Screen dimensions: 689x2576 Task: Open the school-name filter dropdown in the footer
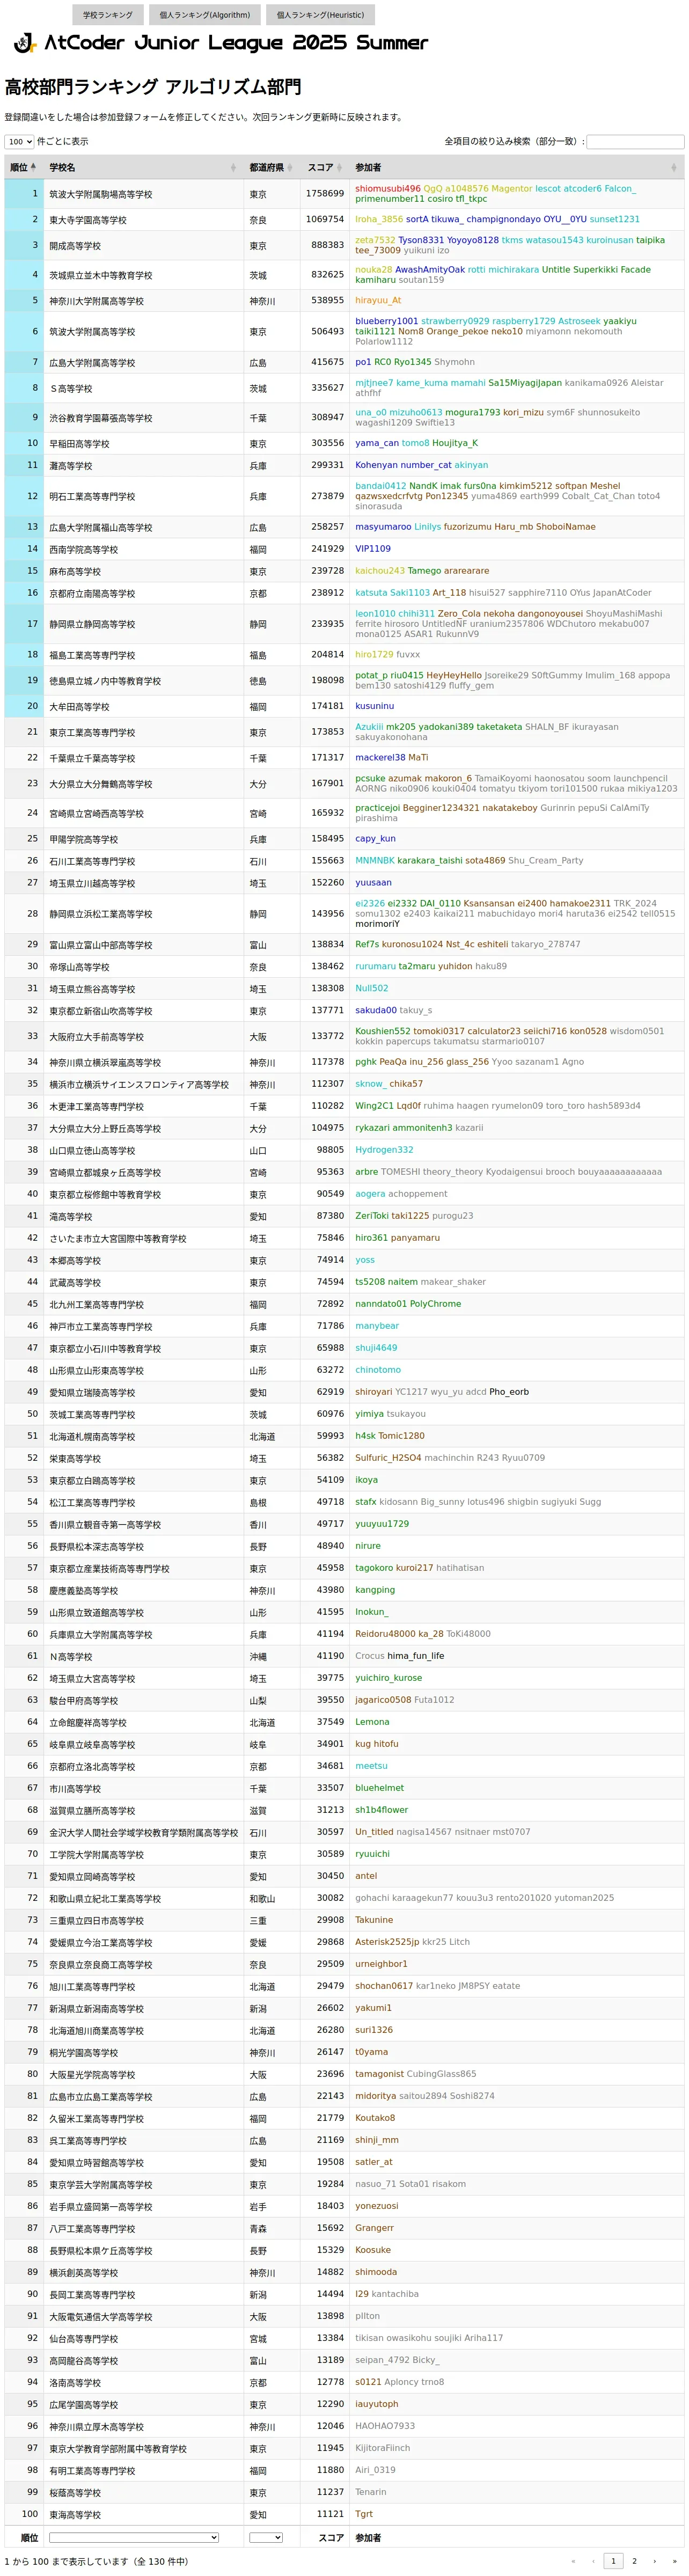[134, 2537]
